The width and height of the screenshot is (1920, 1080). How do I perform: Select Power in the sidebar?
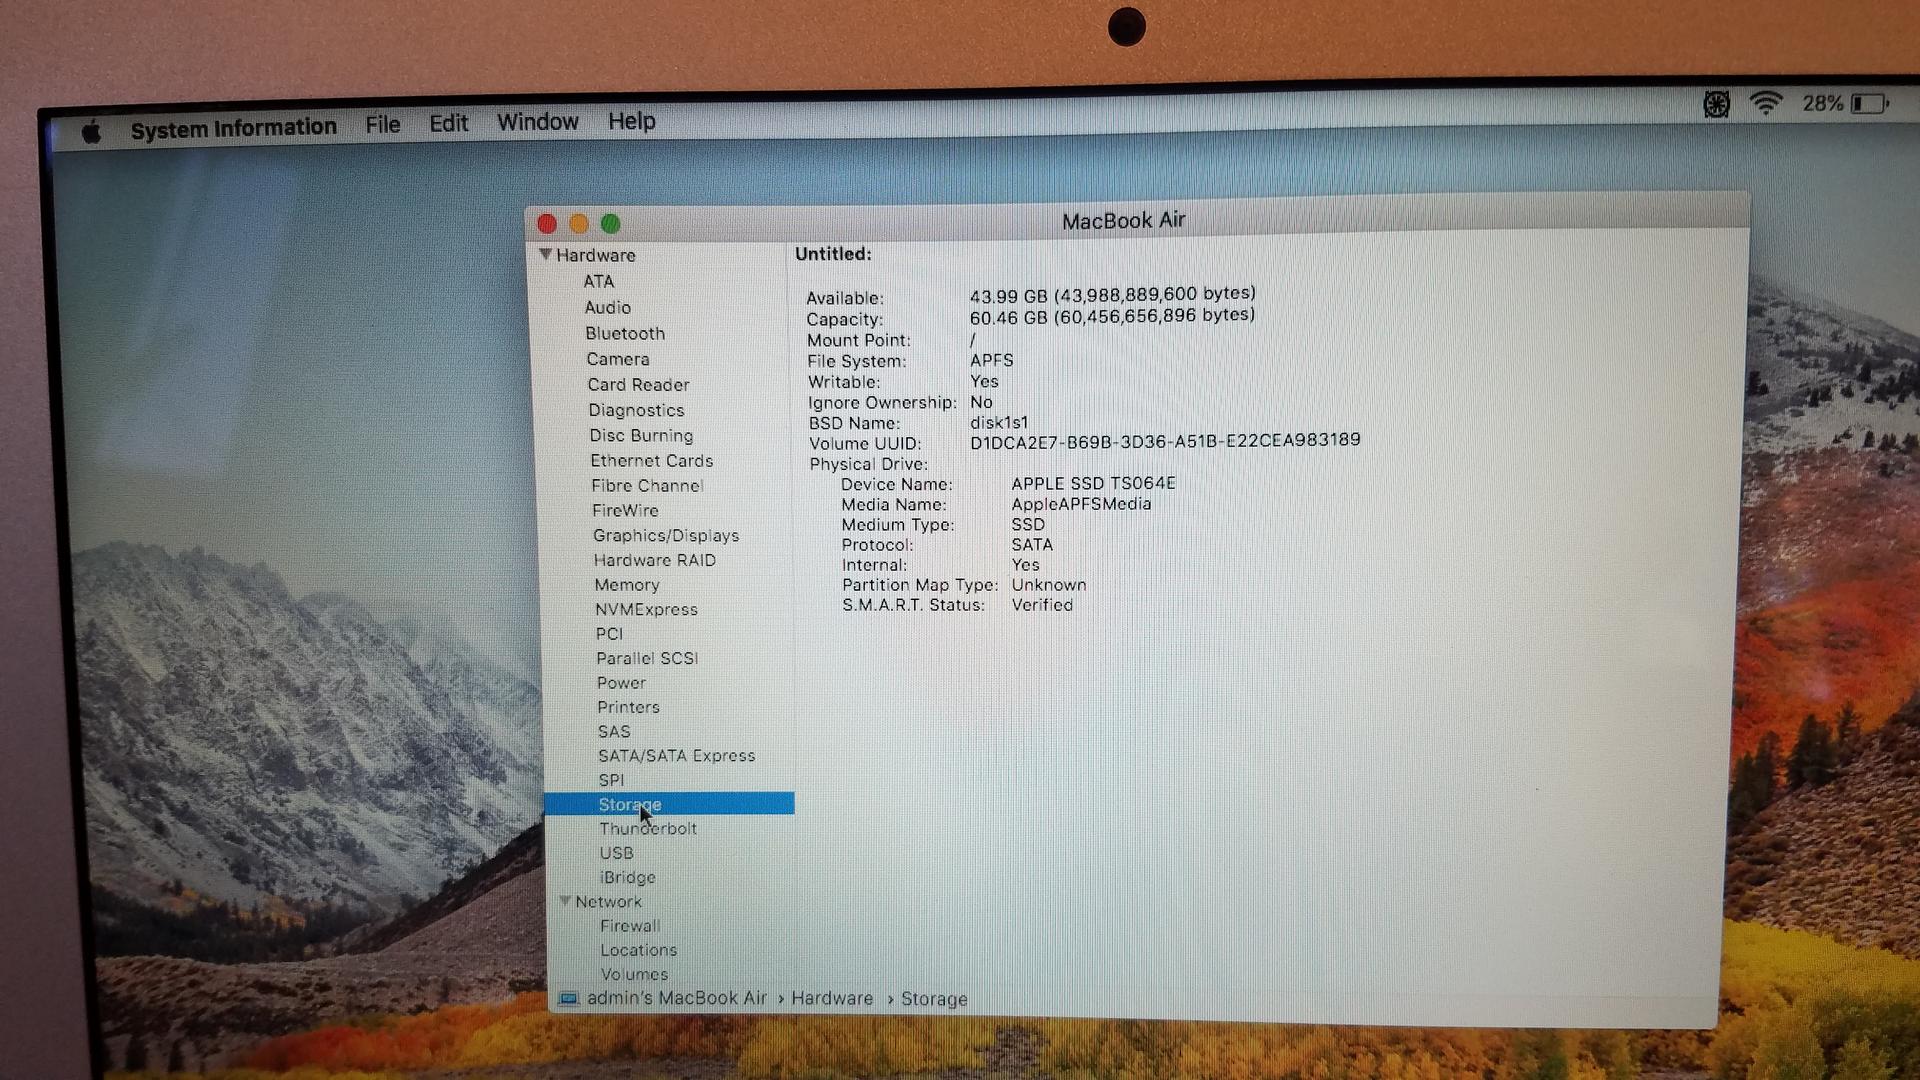pos(621,683)
